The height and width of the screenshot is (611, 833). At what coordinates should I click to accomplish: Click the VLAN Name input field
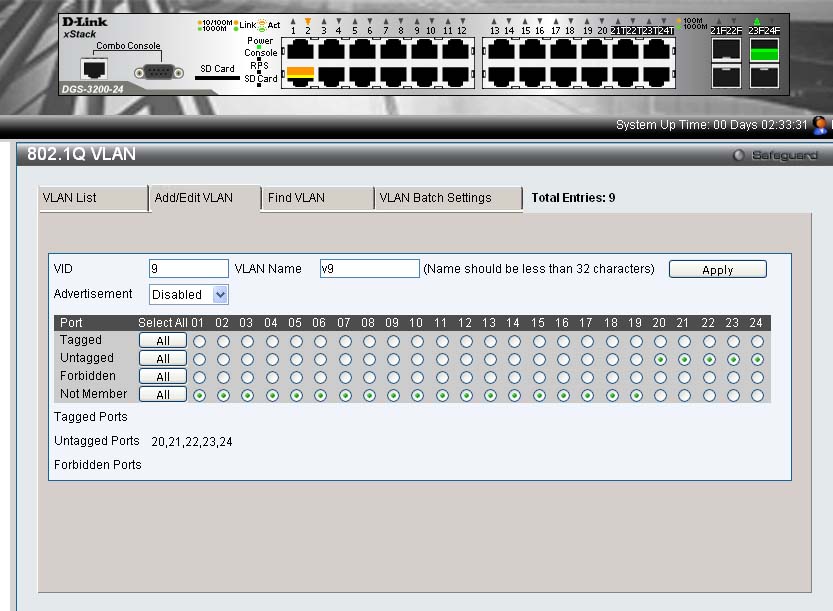(369, 269)
